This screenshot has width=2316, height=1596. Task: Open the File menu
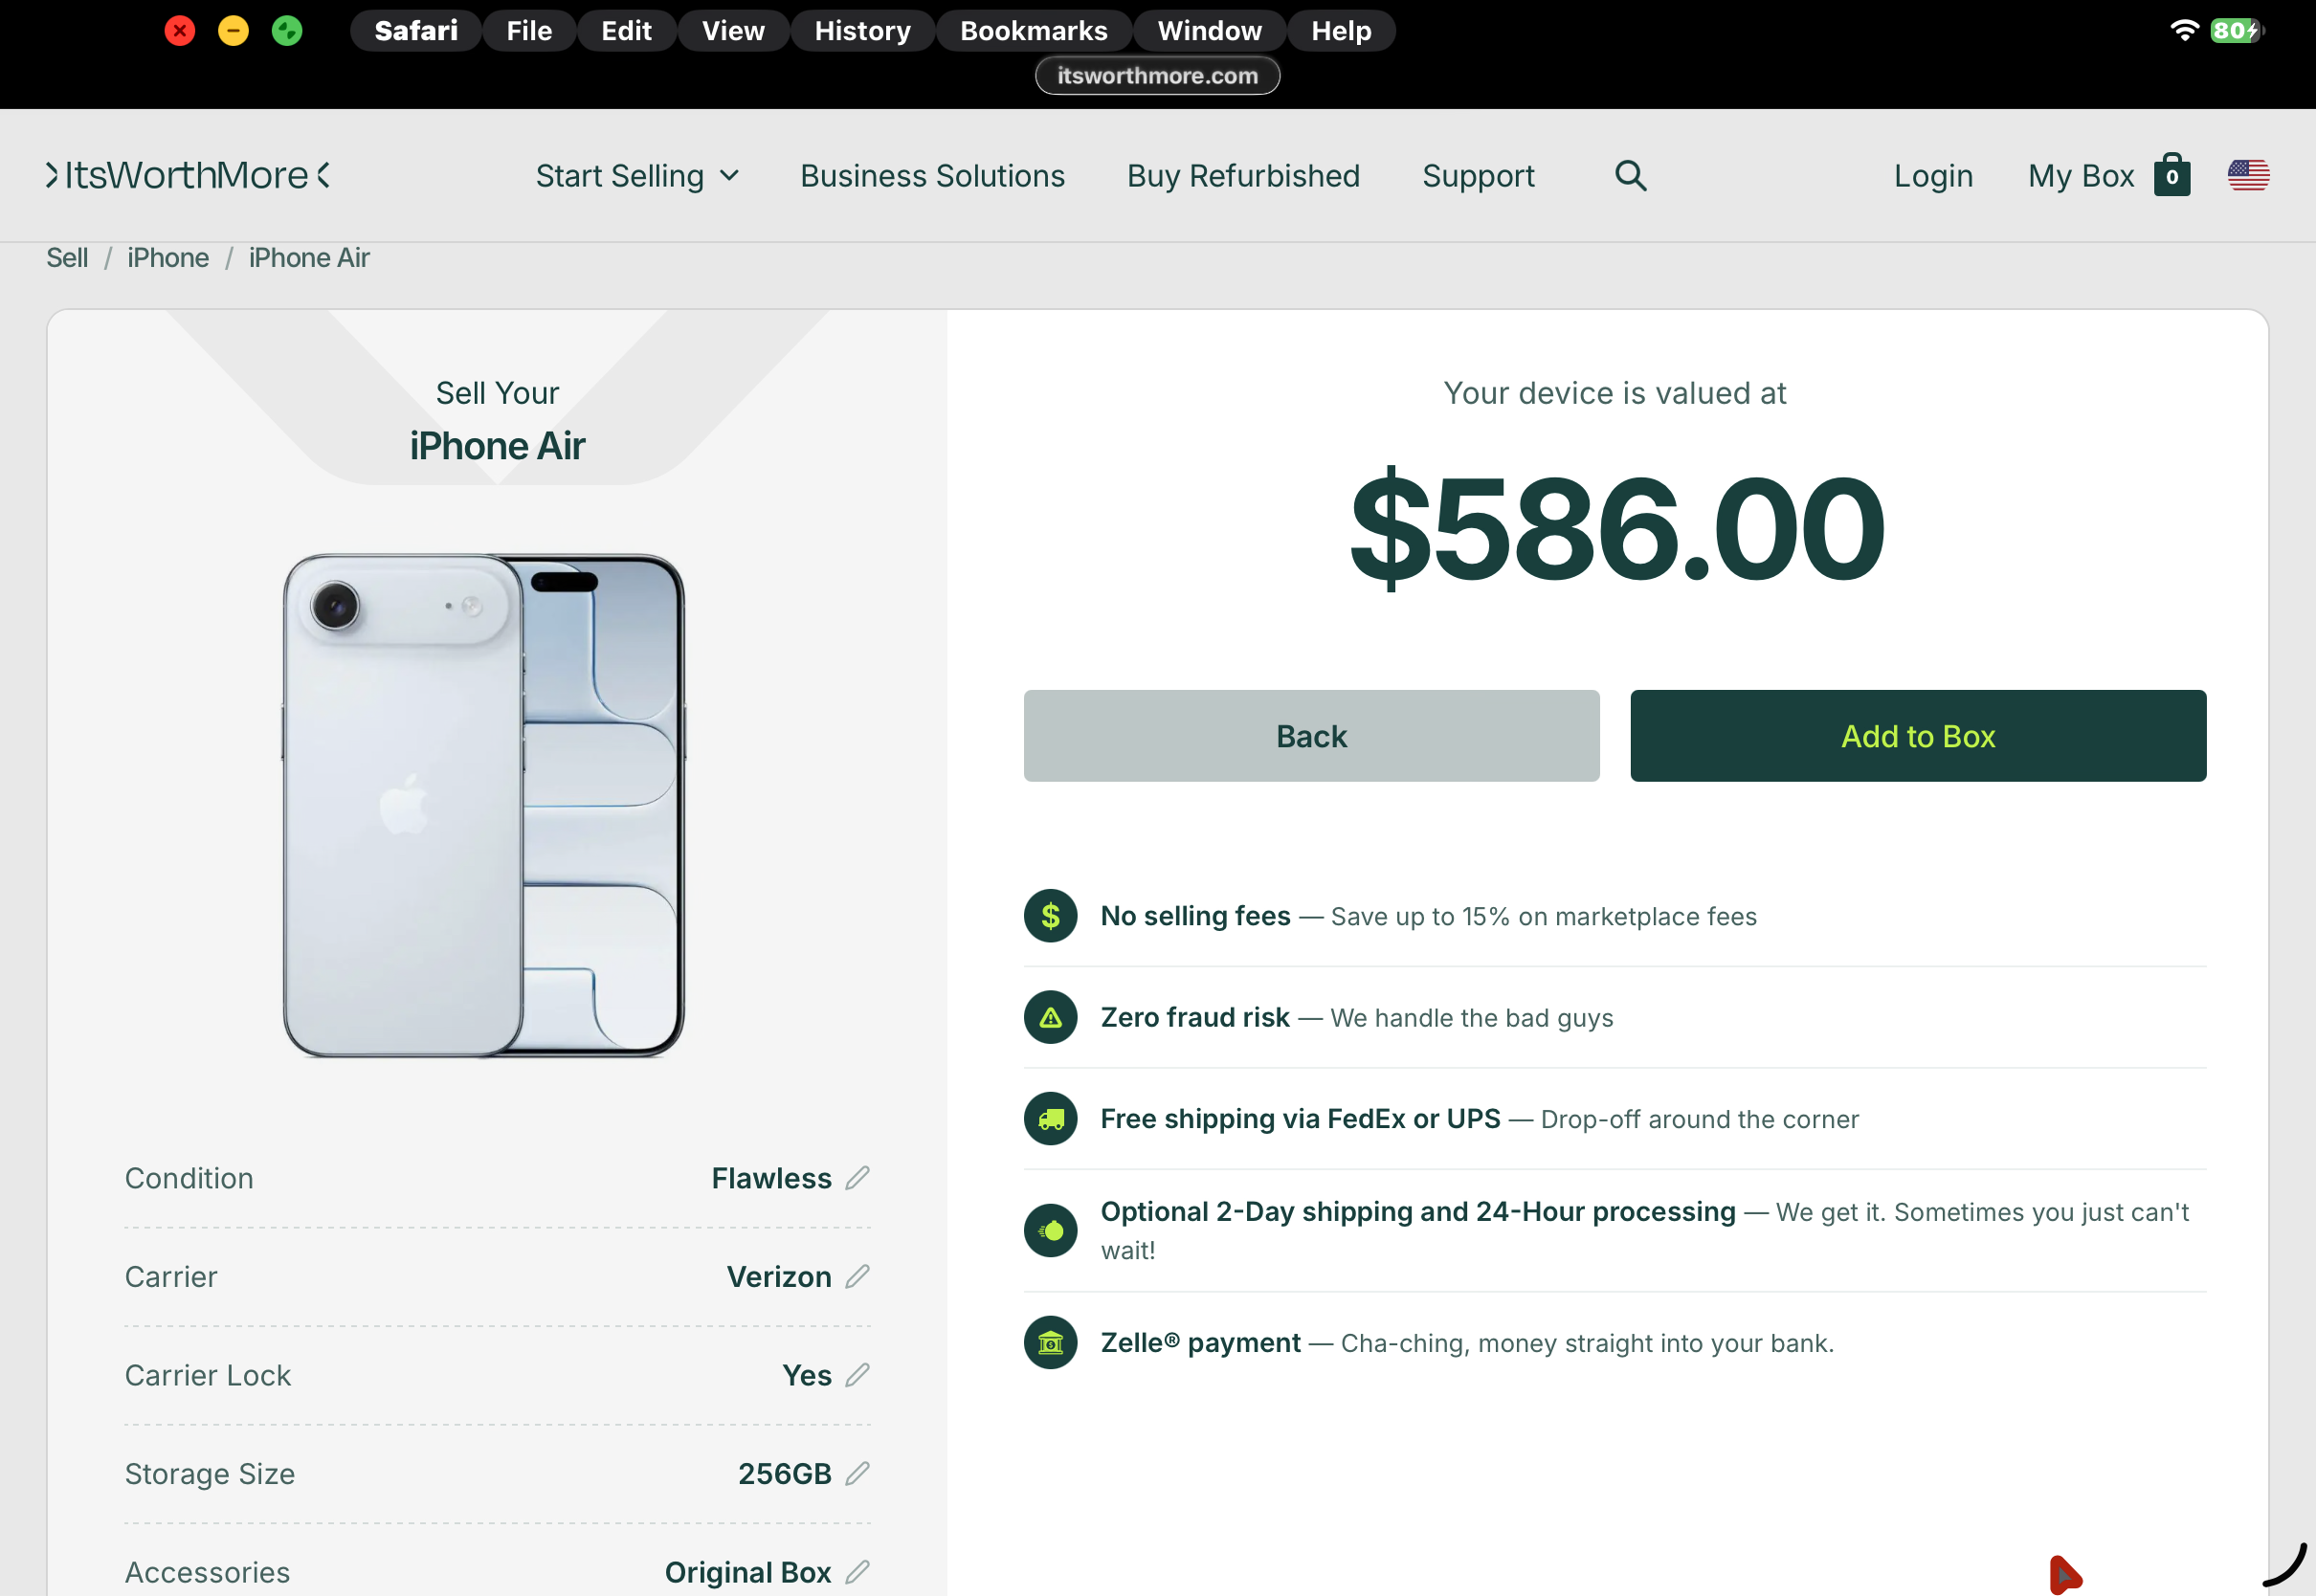click(x=529, y=30)
